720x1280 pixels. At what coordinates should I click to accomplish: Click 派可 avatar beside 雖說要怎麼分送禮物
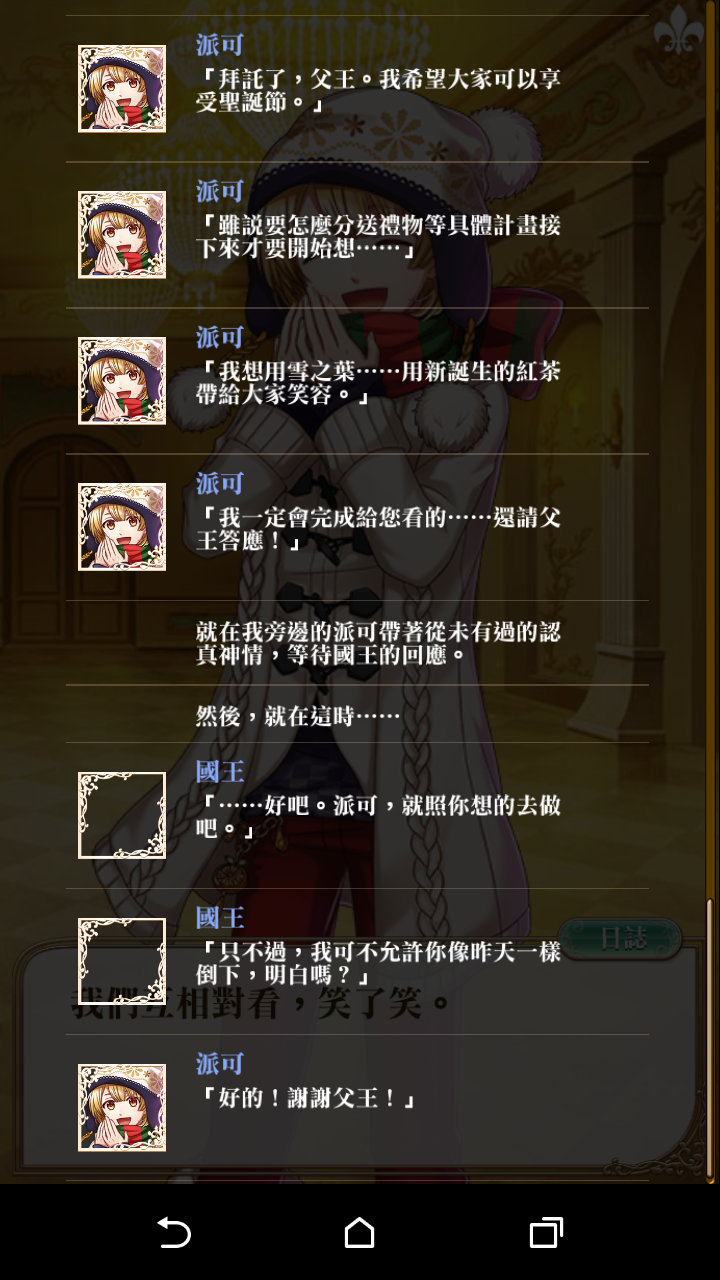pos(122,235)
